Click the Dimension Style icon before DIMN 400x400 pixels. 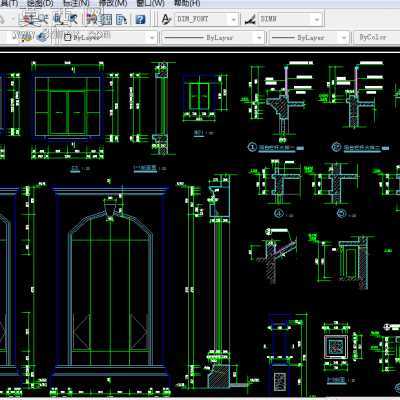pyautogui.click(x=250, y=19)
